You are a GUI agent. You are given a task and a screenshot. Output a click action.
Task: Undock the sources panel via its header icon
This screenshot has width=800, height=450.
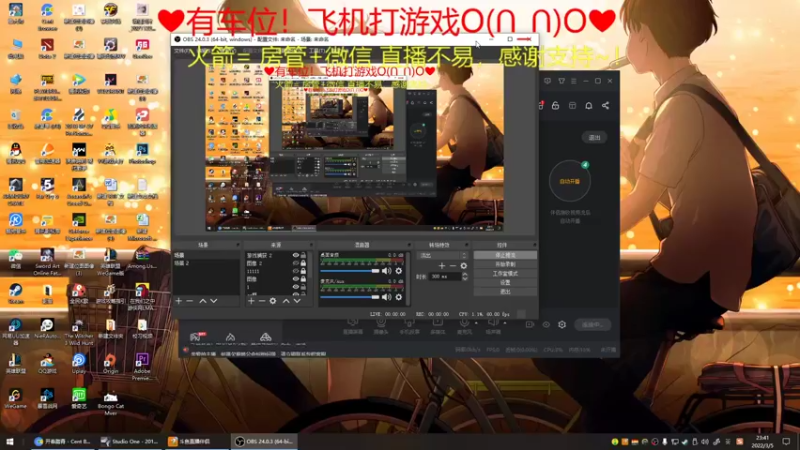click(310, 245)
